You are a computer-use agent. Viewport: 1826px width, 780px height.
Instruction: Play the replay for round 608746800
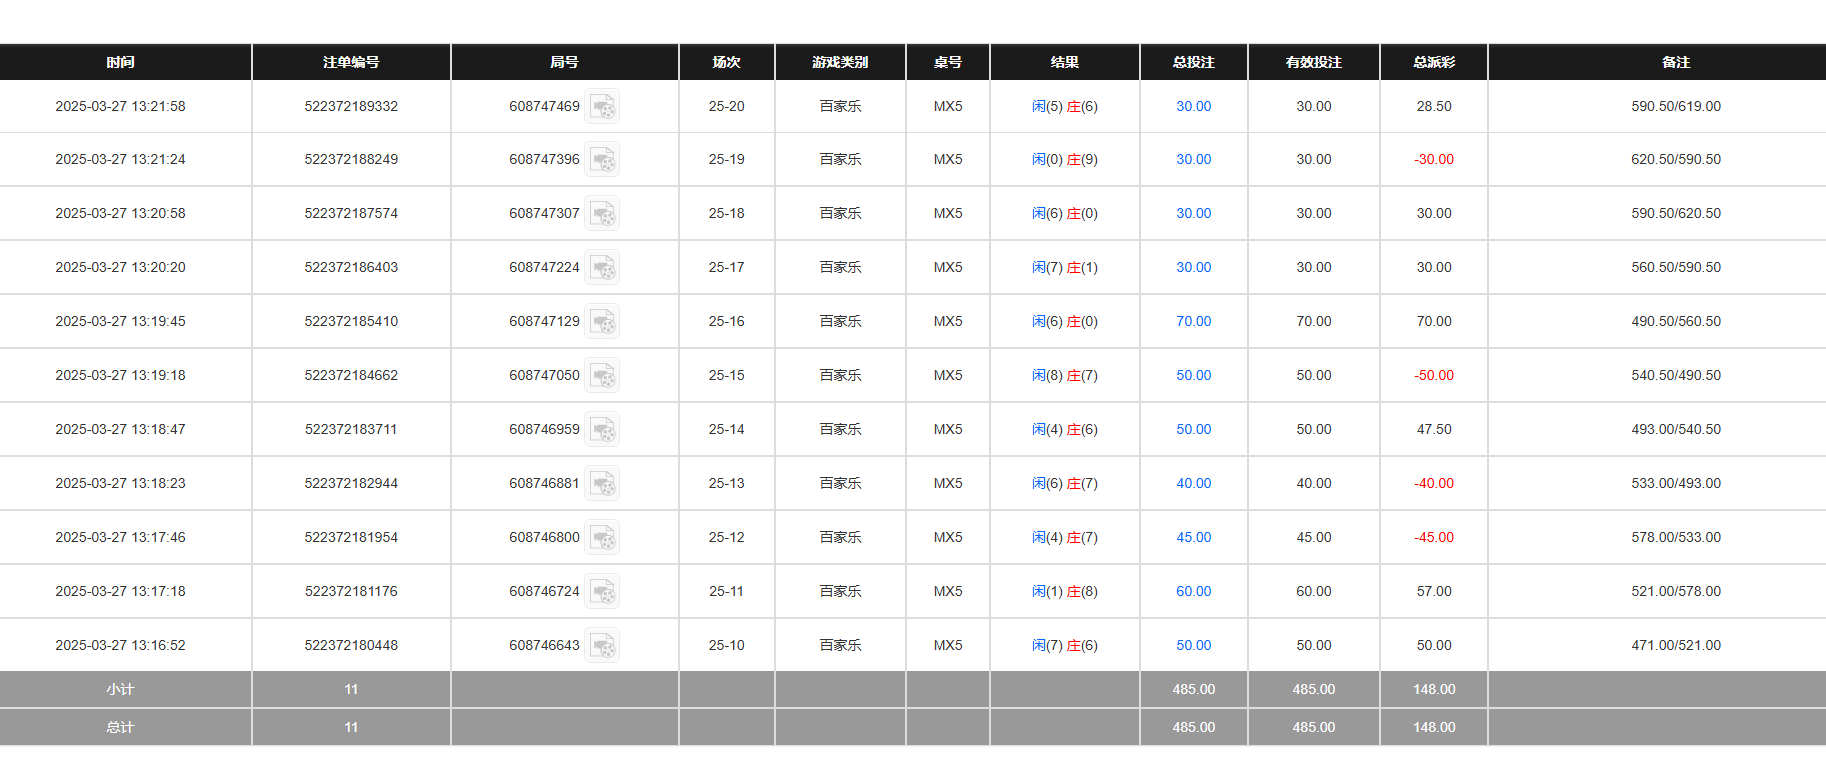pyautogui.click(x=602, y=538)
